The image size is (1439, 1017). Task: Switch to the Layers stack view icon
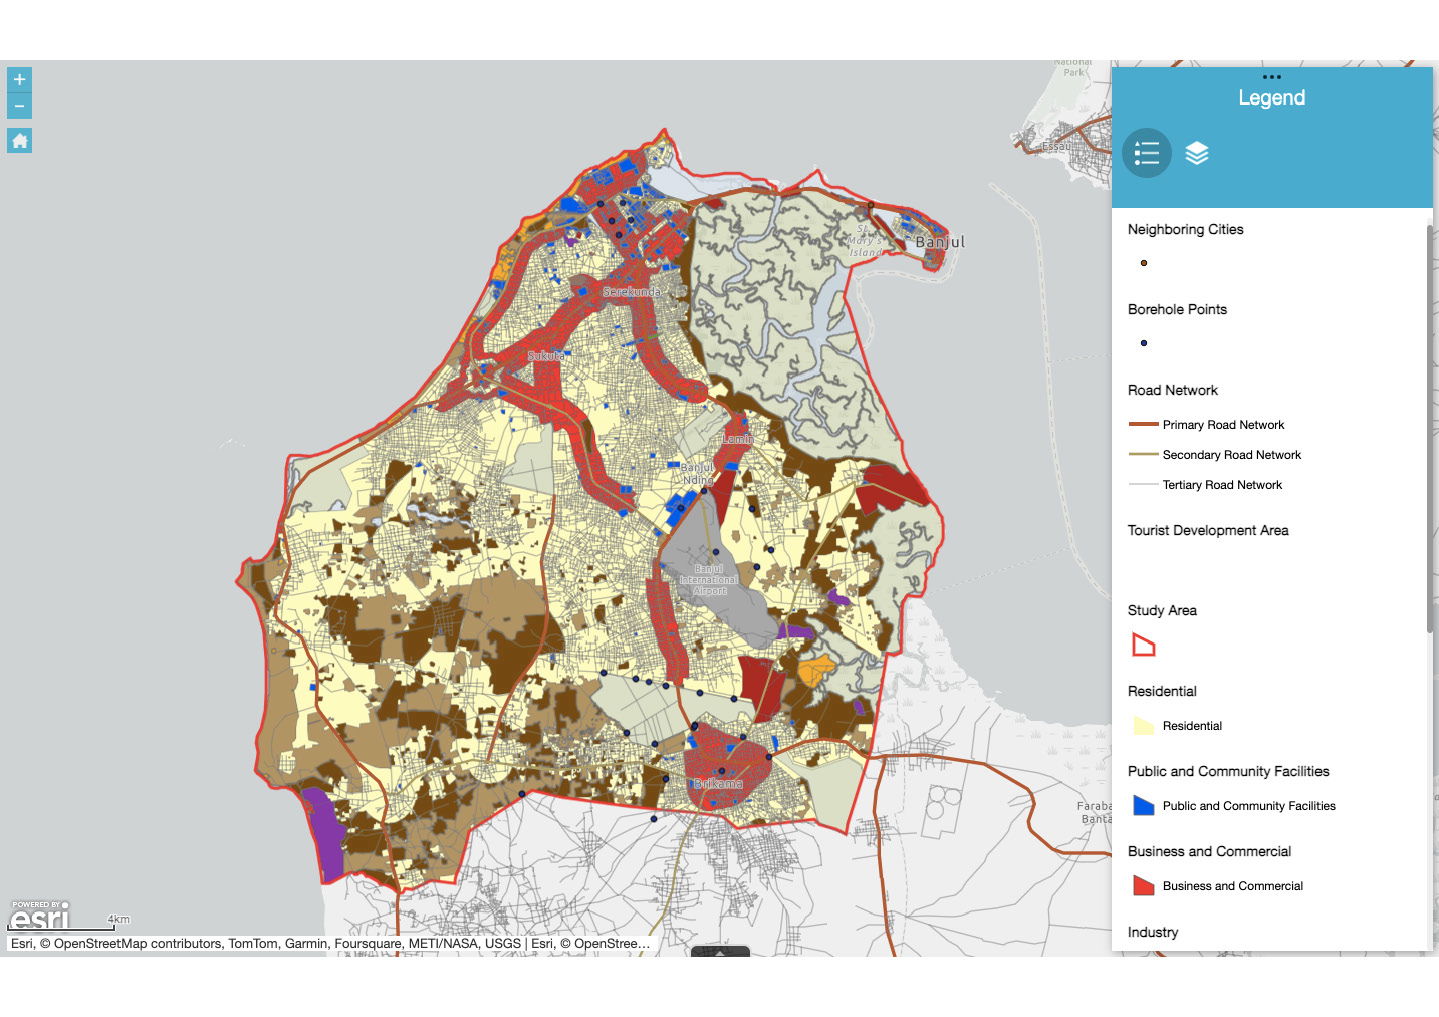1198,153
